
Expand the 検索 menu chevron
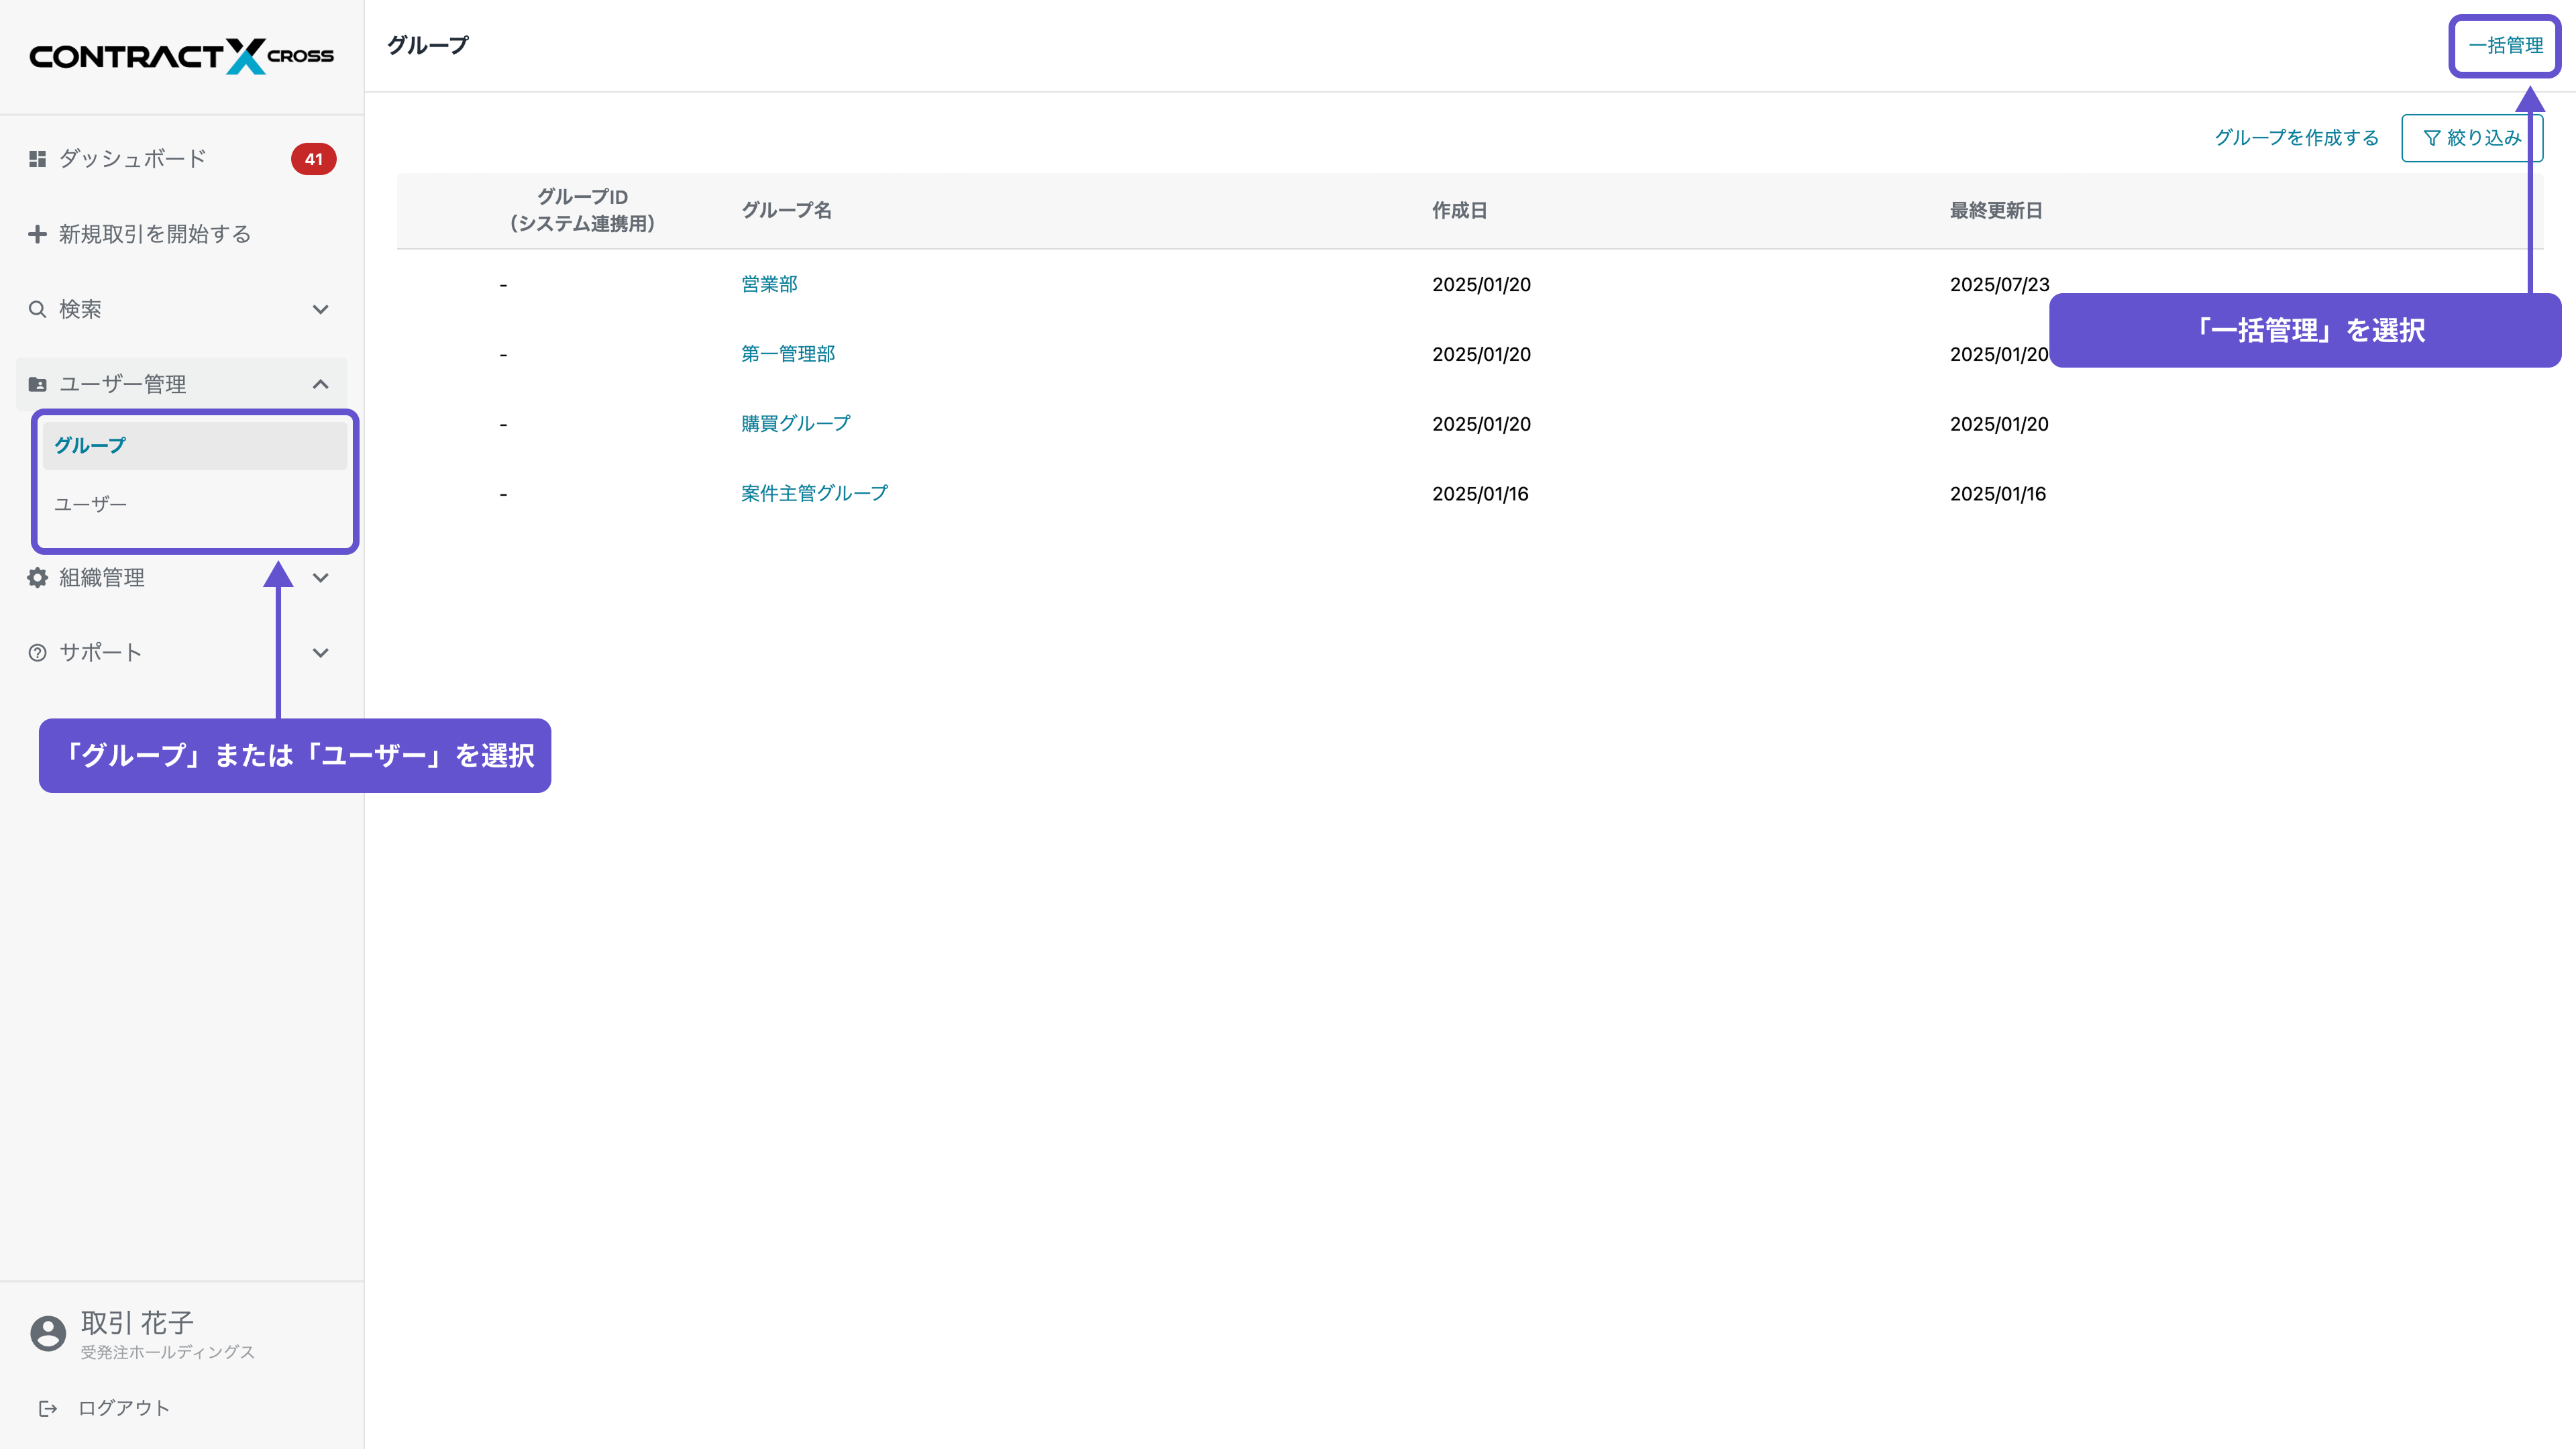click(x=320, y=309)
